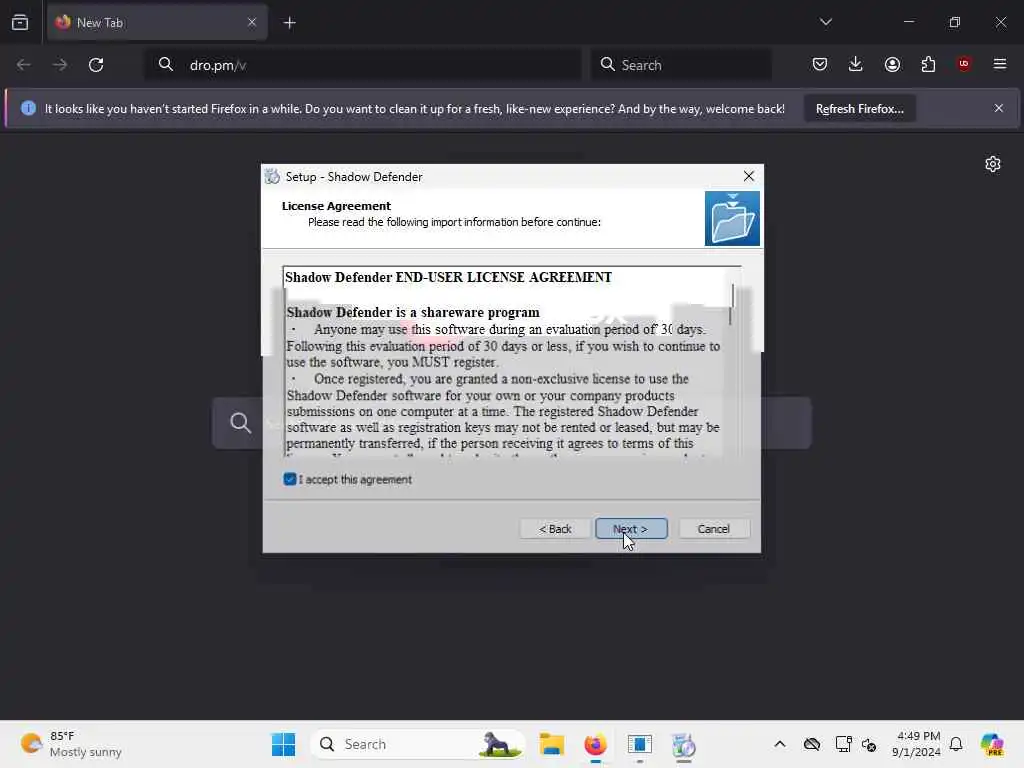
Task: Click the Firefox Search box in toolbar
Action: pyautogui.click(x=681, y=65)
